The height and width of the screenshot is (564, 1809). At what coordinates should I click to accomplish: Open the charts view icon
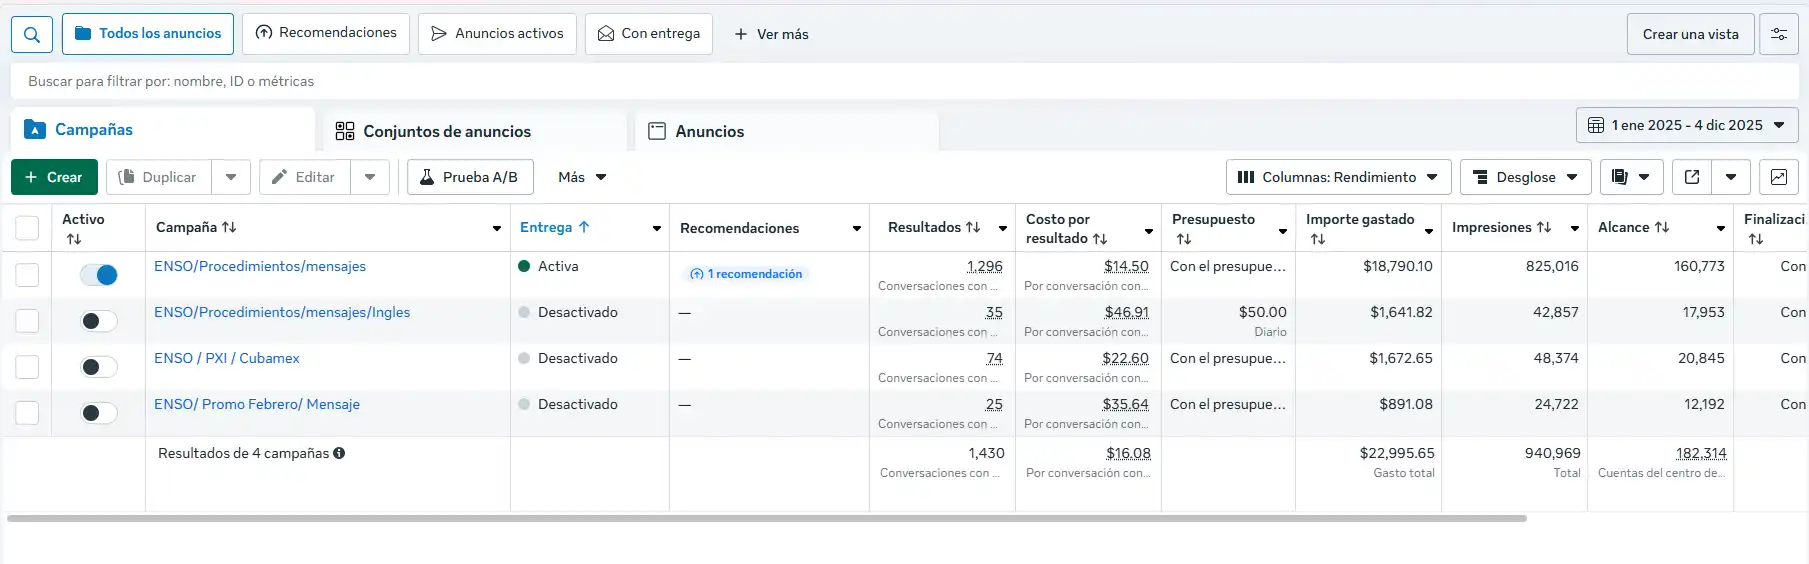1778,177
